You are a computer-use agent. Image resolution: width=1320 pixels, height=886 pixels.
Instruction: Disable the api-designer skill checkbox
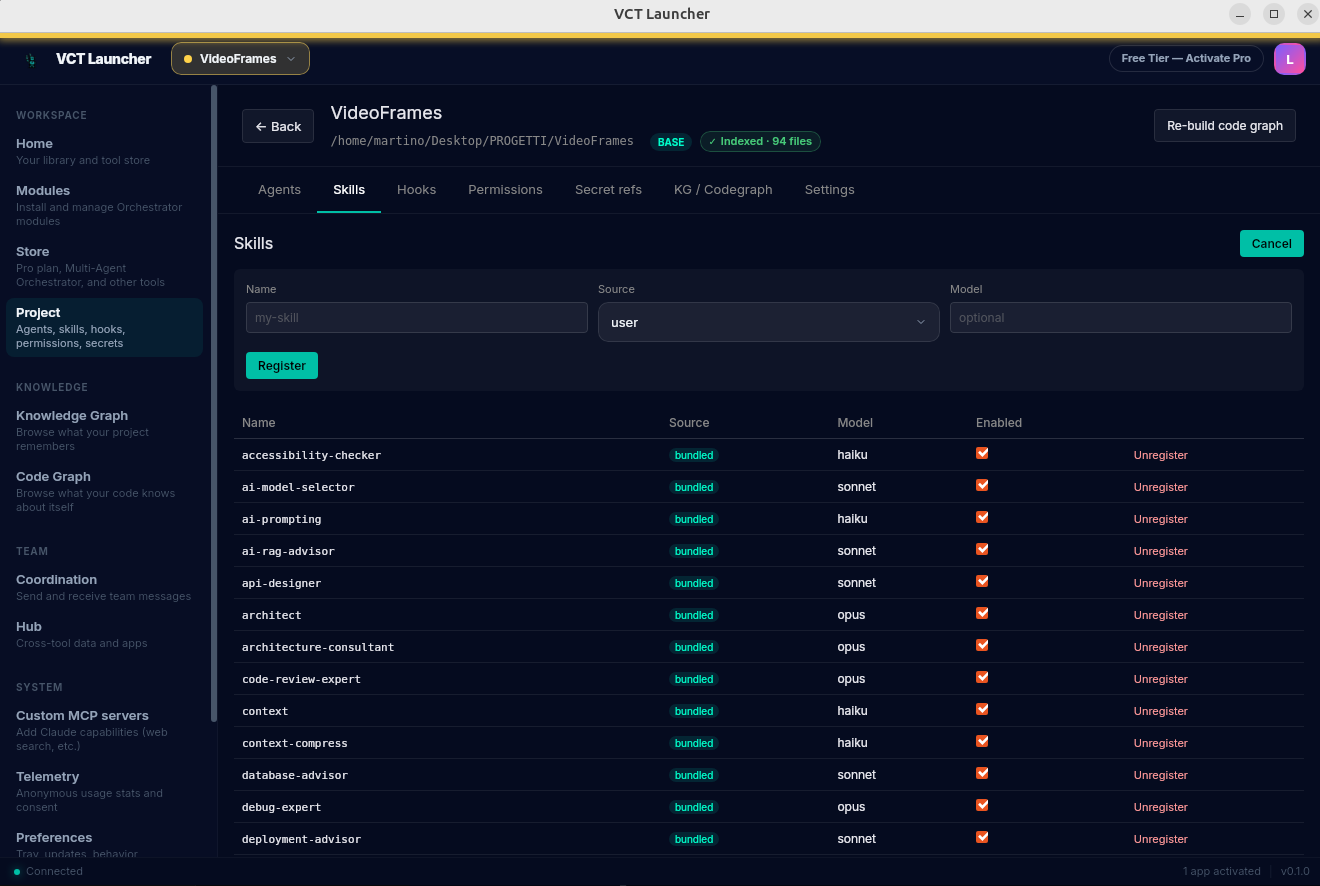coord(982,581)
